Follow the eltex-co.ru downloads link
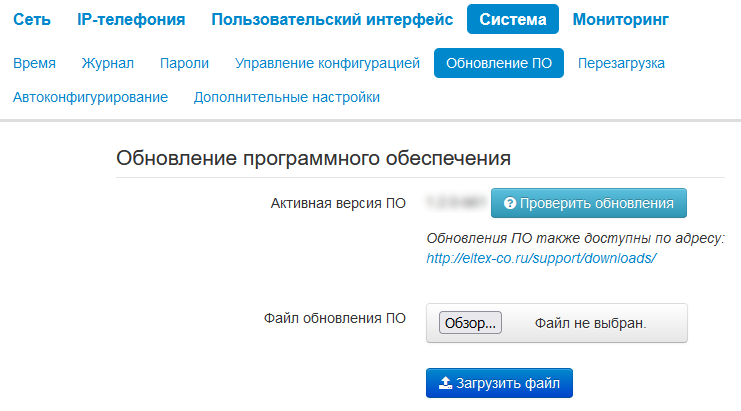This screenshot has width=741, height=411. tap(541, 257)
